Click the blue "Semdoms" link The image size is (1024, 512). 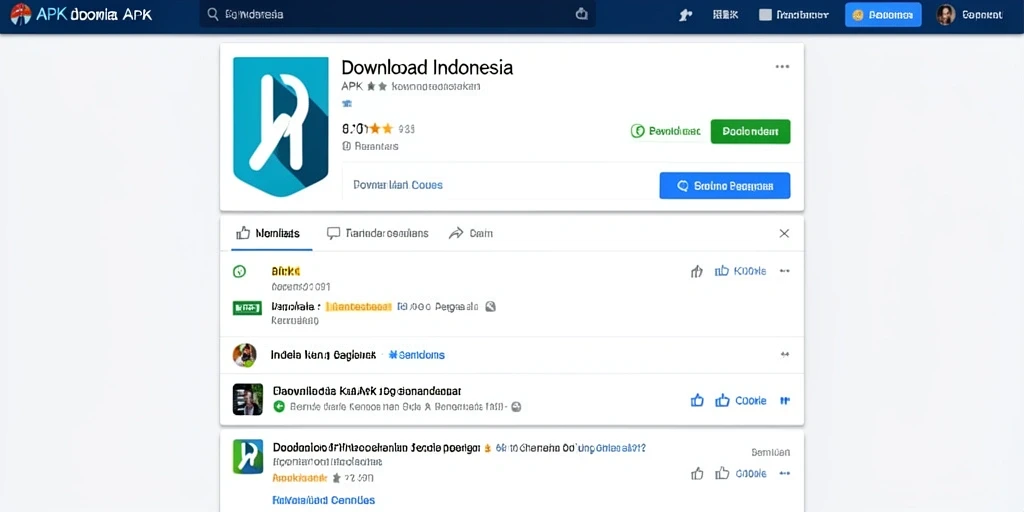417,355
